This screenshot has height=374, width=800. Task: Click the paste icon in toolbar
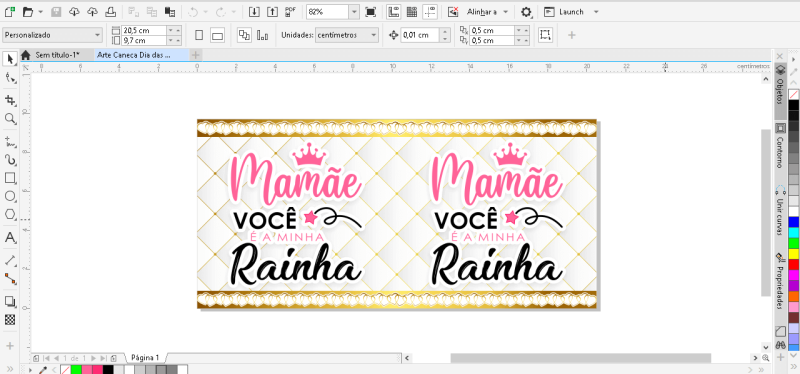(170, 12)
